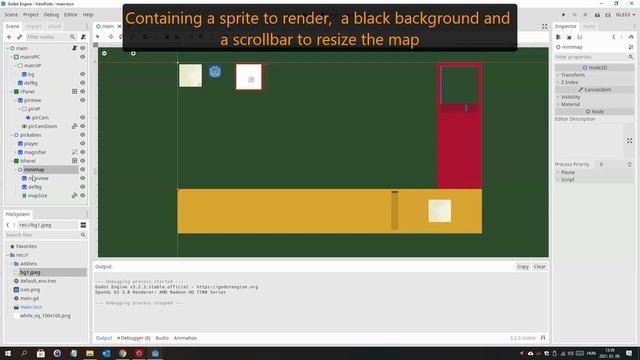Open the Help menu
Image resolution: width=640 pixels, height=360 pixels.
coord(88,15)
